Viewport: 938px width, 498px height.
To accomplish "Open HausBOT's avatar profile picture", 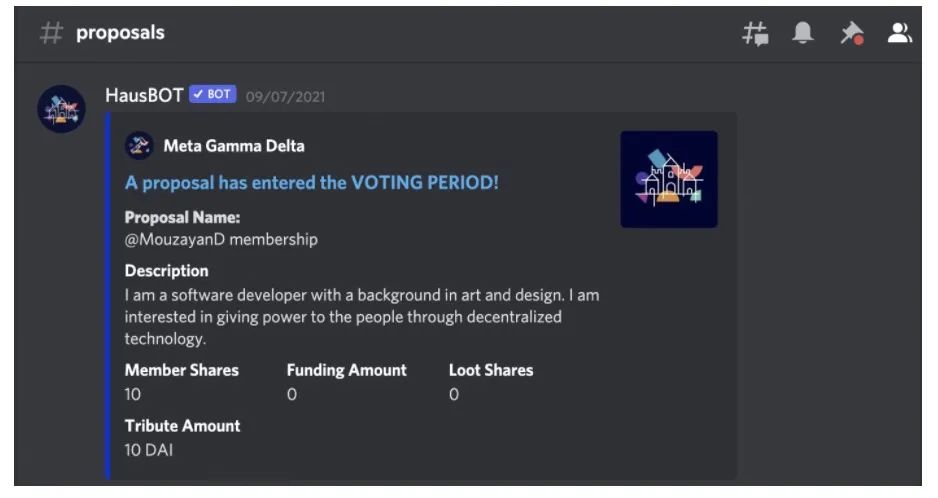I will [61, 109].
